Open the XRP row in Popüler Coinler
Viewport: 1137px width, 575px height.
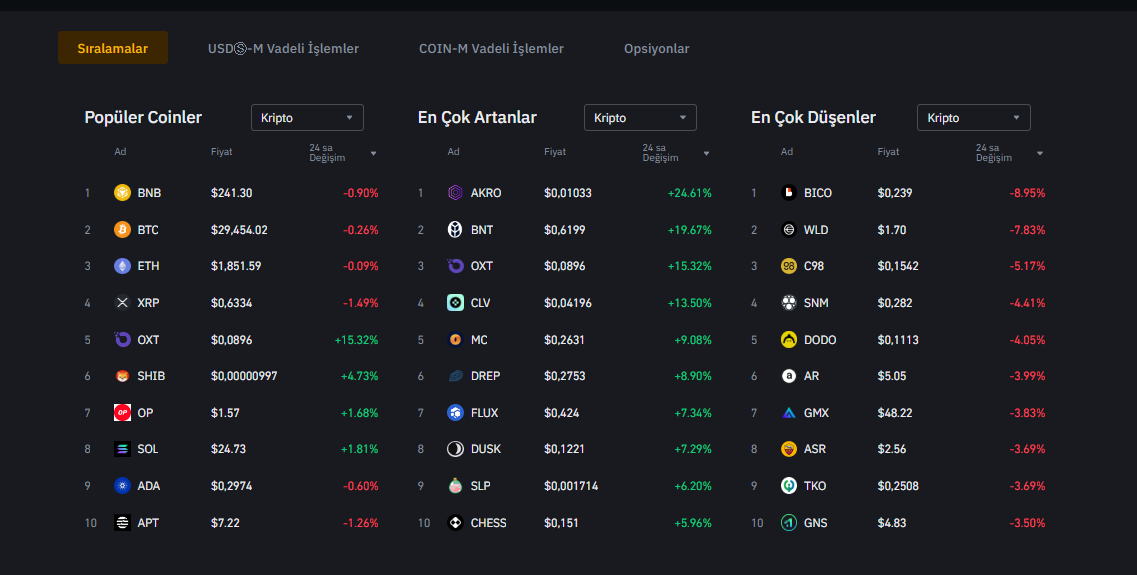point(231,303)
